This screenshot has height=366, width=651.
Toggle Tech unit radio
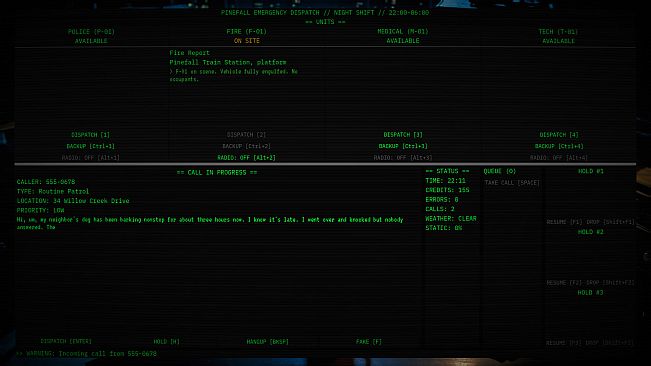click(559, 158)
